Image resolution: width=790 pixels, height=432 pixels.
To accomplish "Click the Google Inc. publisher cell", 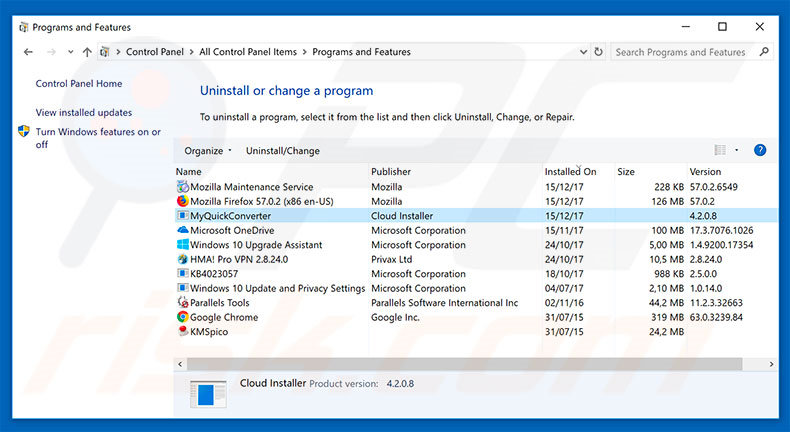I will [x=395, y=318].
